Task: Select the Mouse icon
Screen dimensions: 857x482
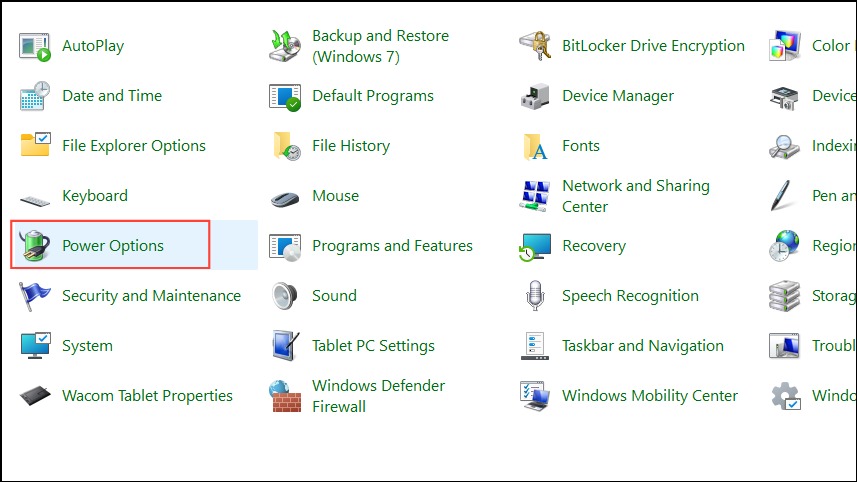Action: (285, 198)
